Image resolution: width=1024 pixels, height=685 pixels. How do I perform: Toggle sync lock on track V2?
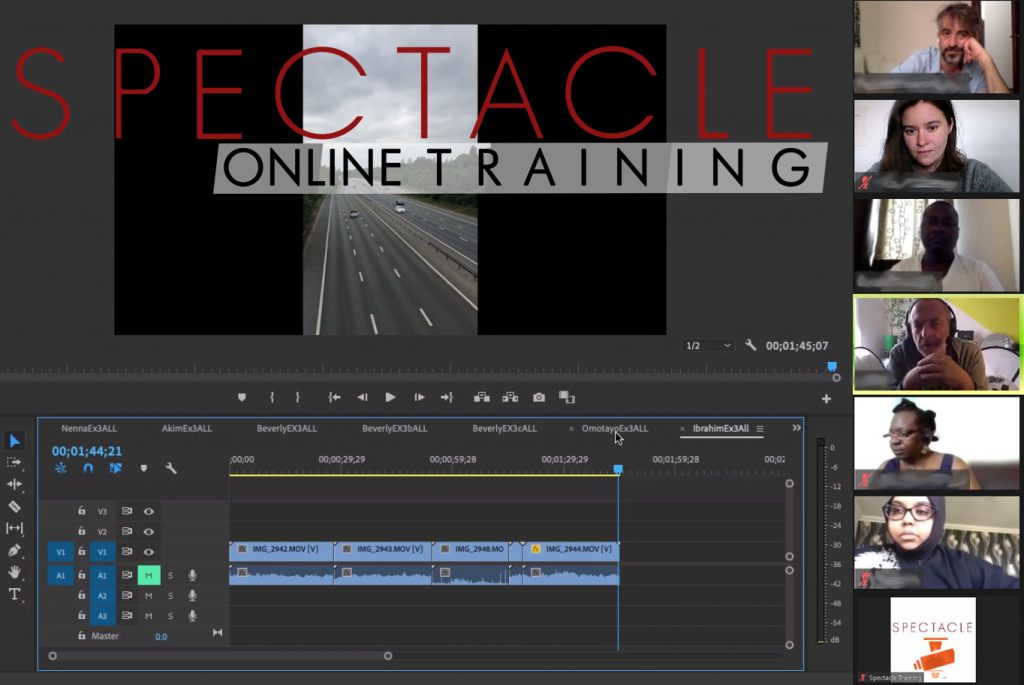127,532
